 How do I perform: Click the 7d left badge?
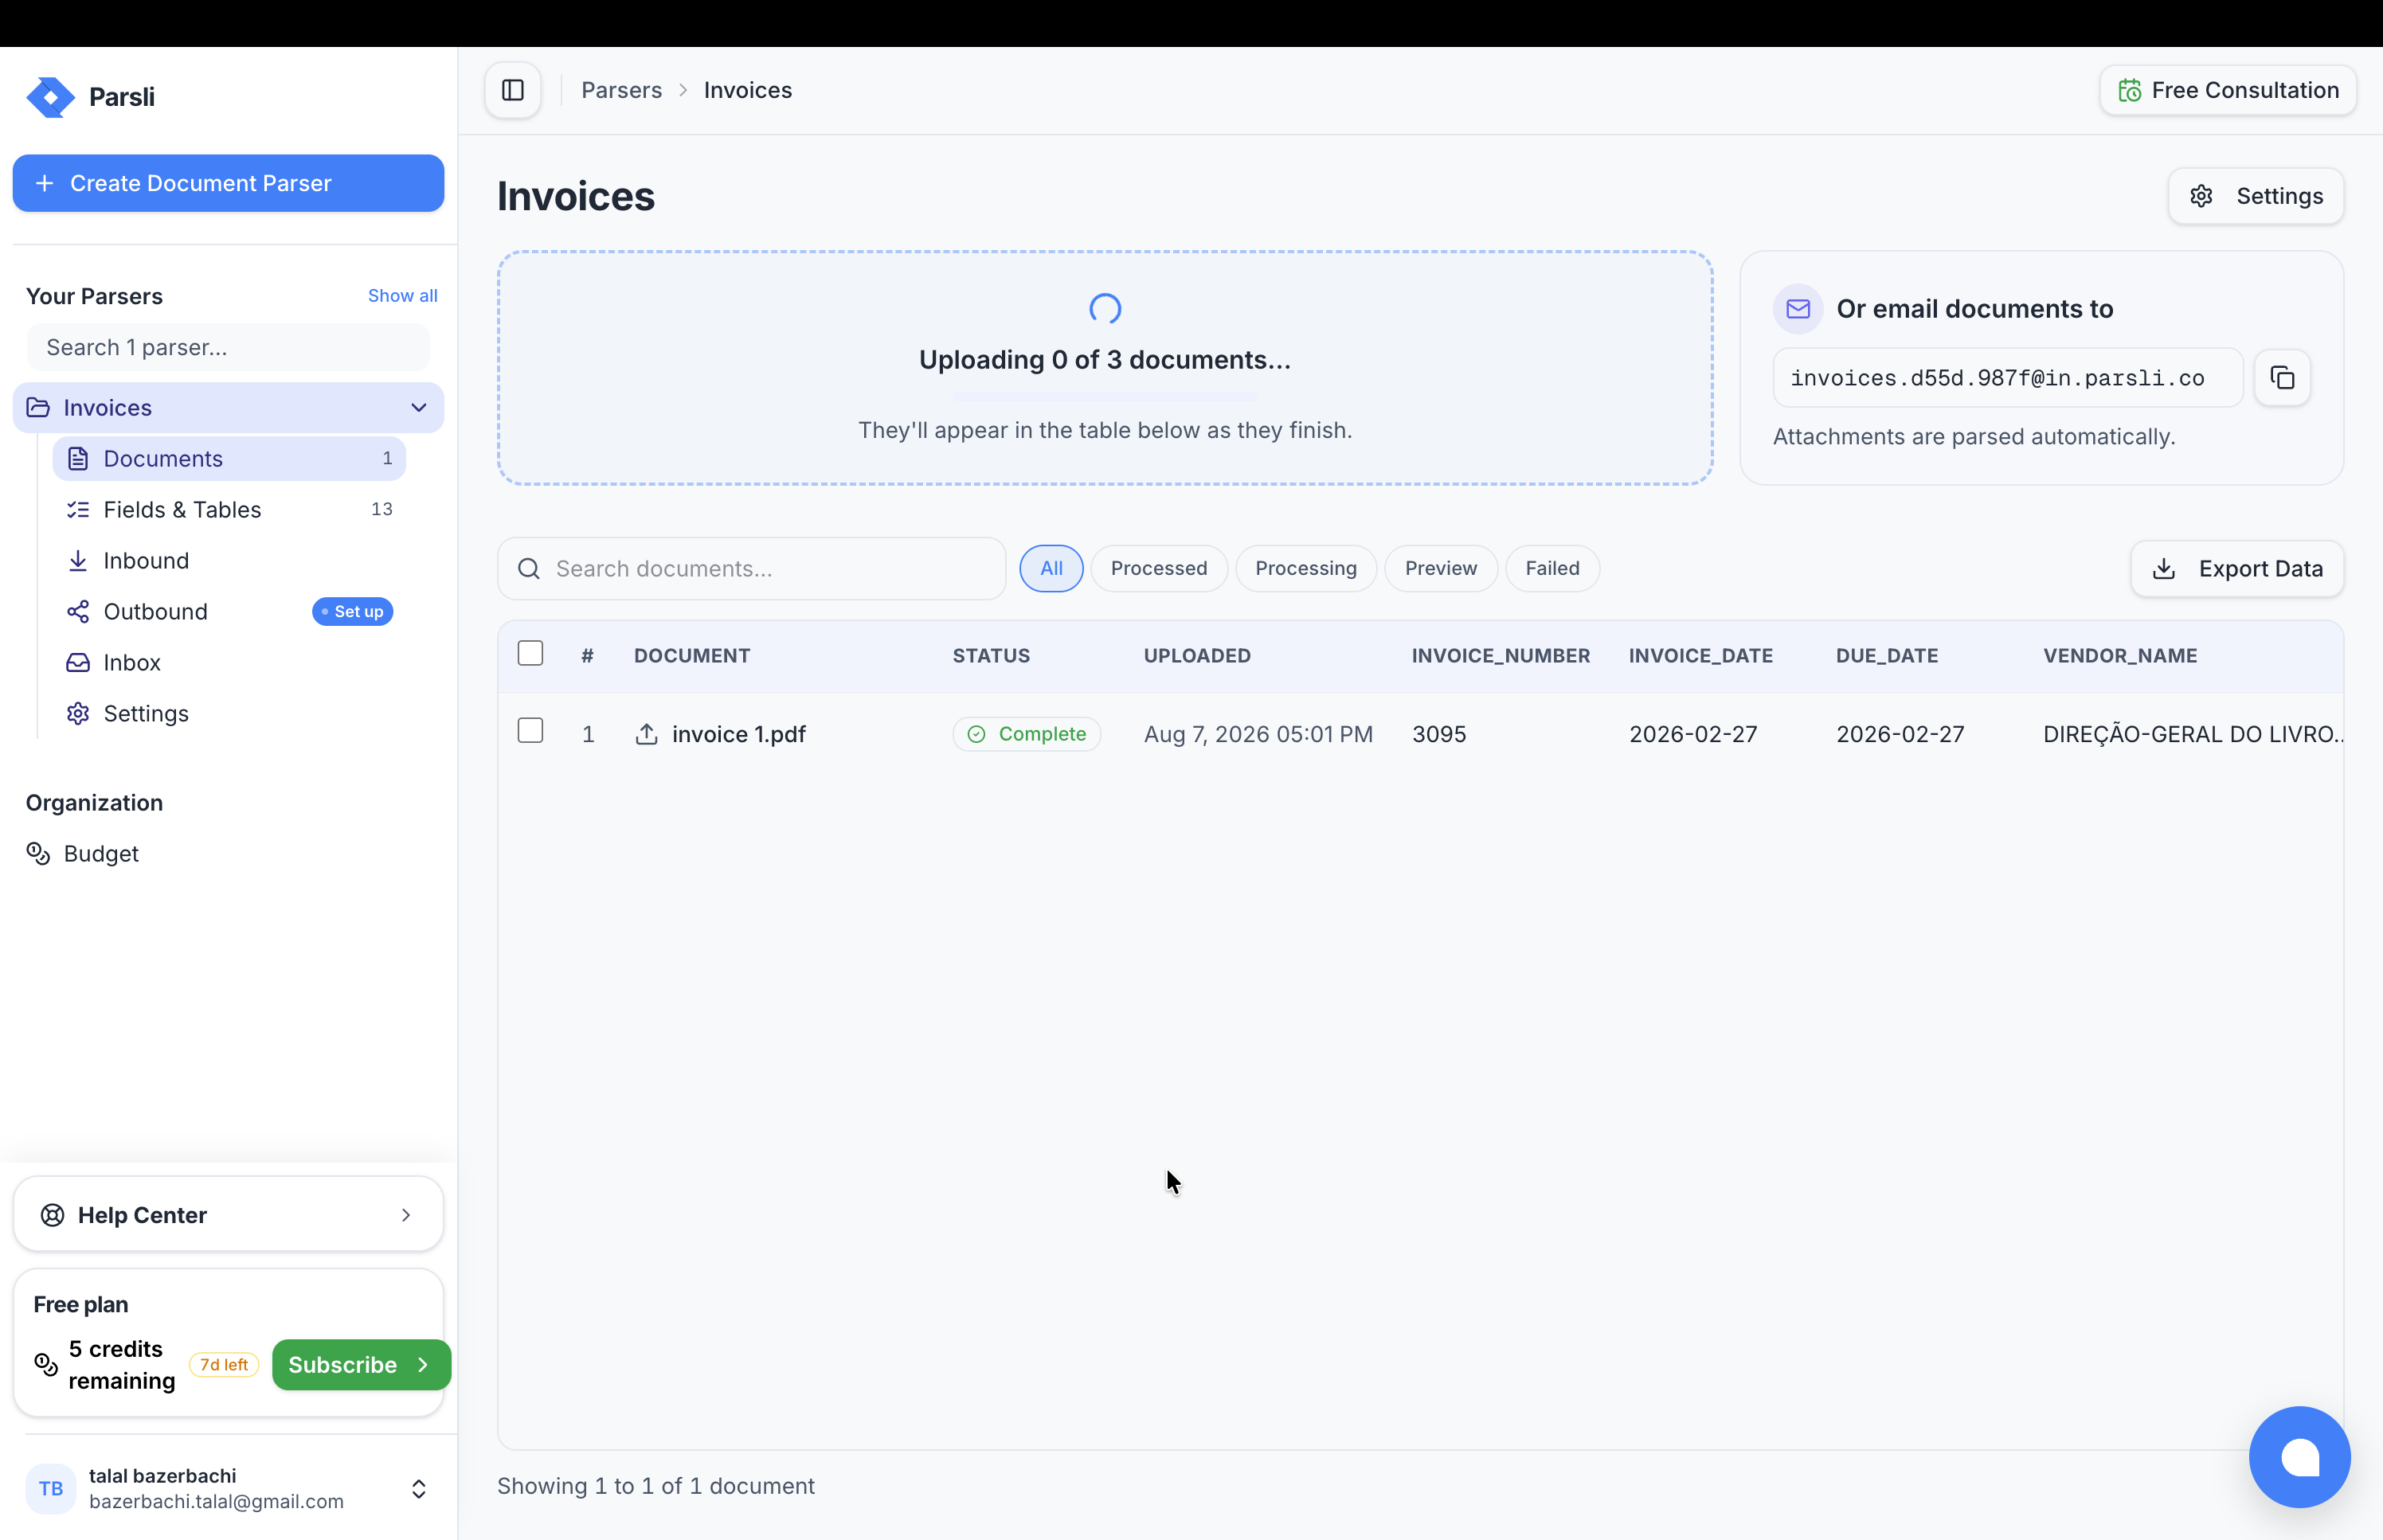click(x=224, y=1365)
